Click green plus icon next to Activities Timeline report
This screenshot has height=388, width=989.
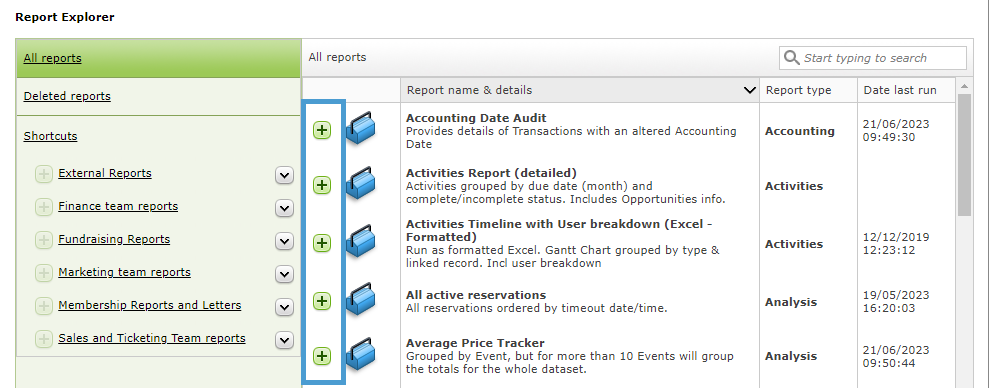coord(322,243)
